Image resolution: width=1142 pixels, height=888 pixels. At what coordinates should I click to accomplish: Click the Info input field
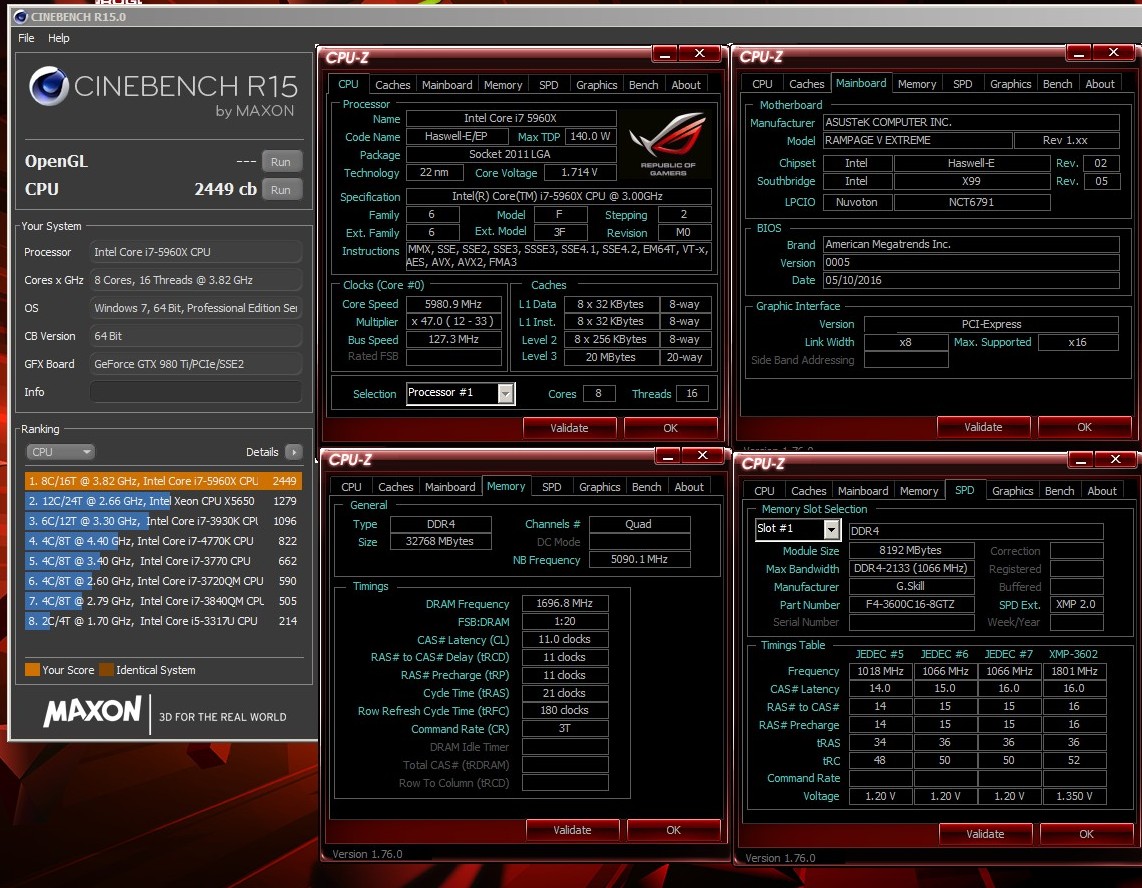click(195, 392)
